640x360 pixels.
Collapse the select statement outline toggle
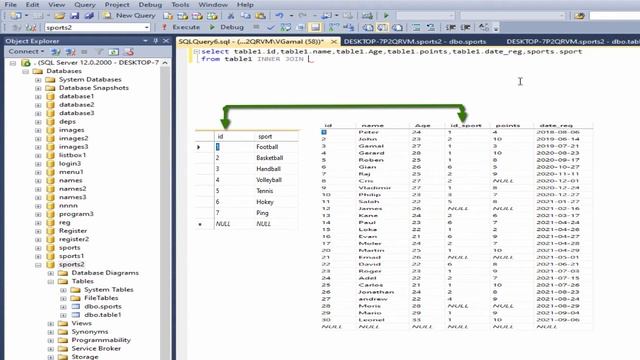(x=196, y=52)
